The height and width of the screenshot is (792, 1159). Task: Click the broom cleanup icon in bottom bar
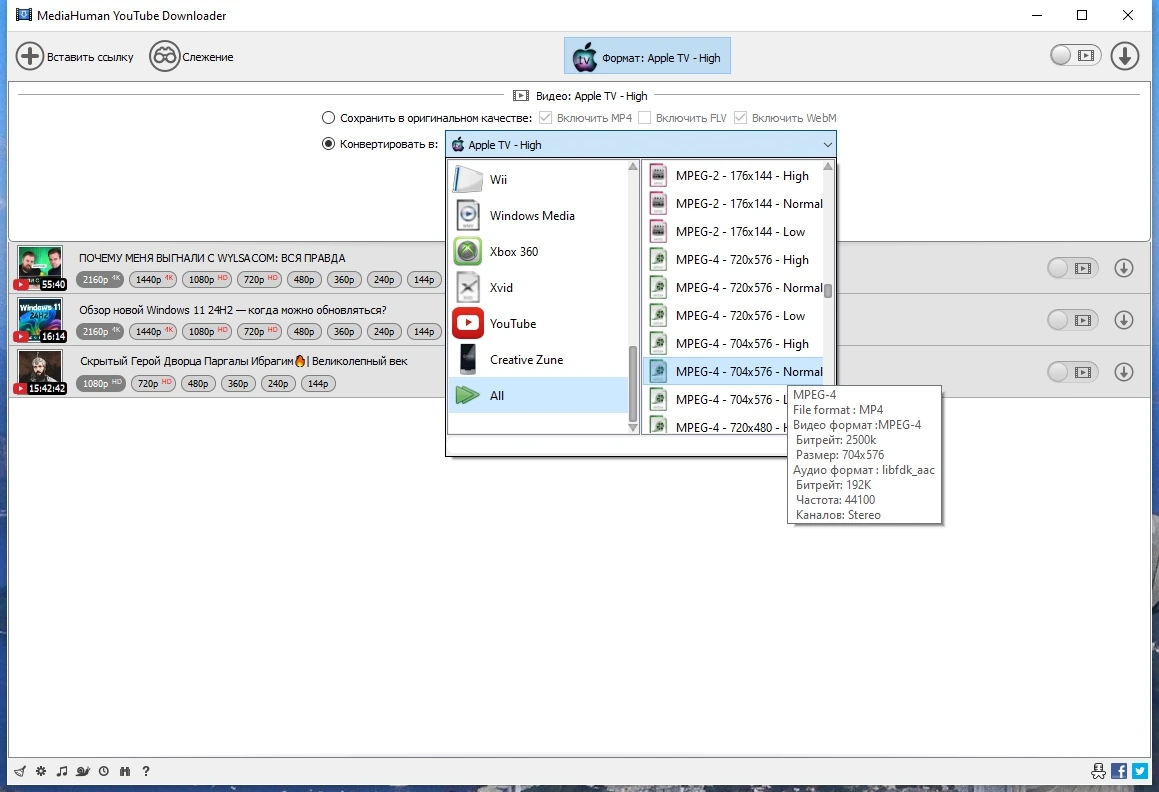click(x=20, y=771)
